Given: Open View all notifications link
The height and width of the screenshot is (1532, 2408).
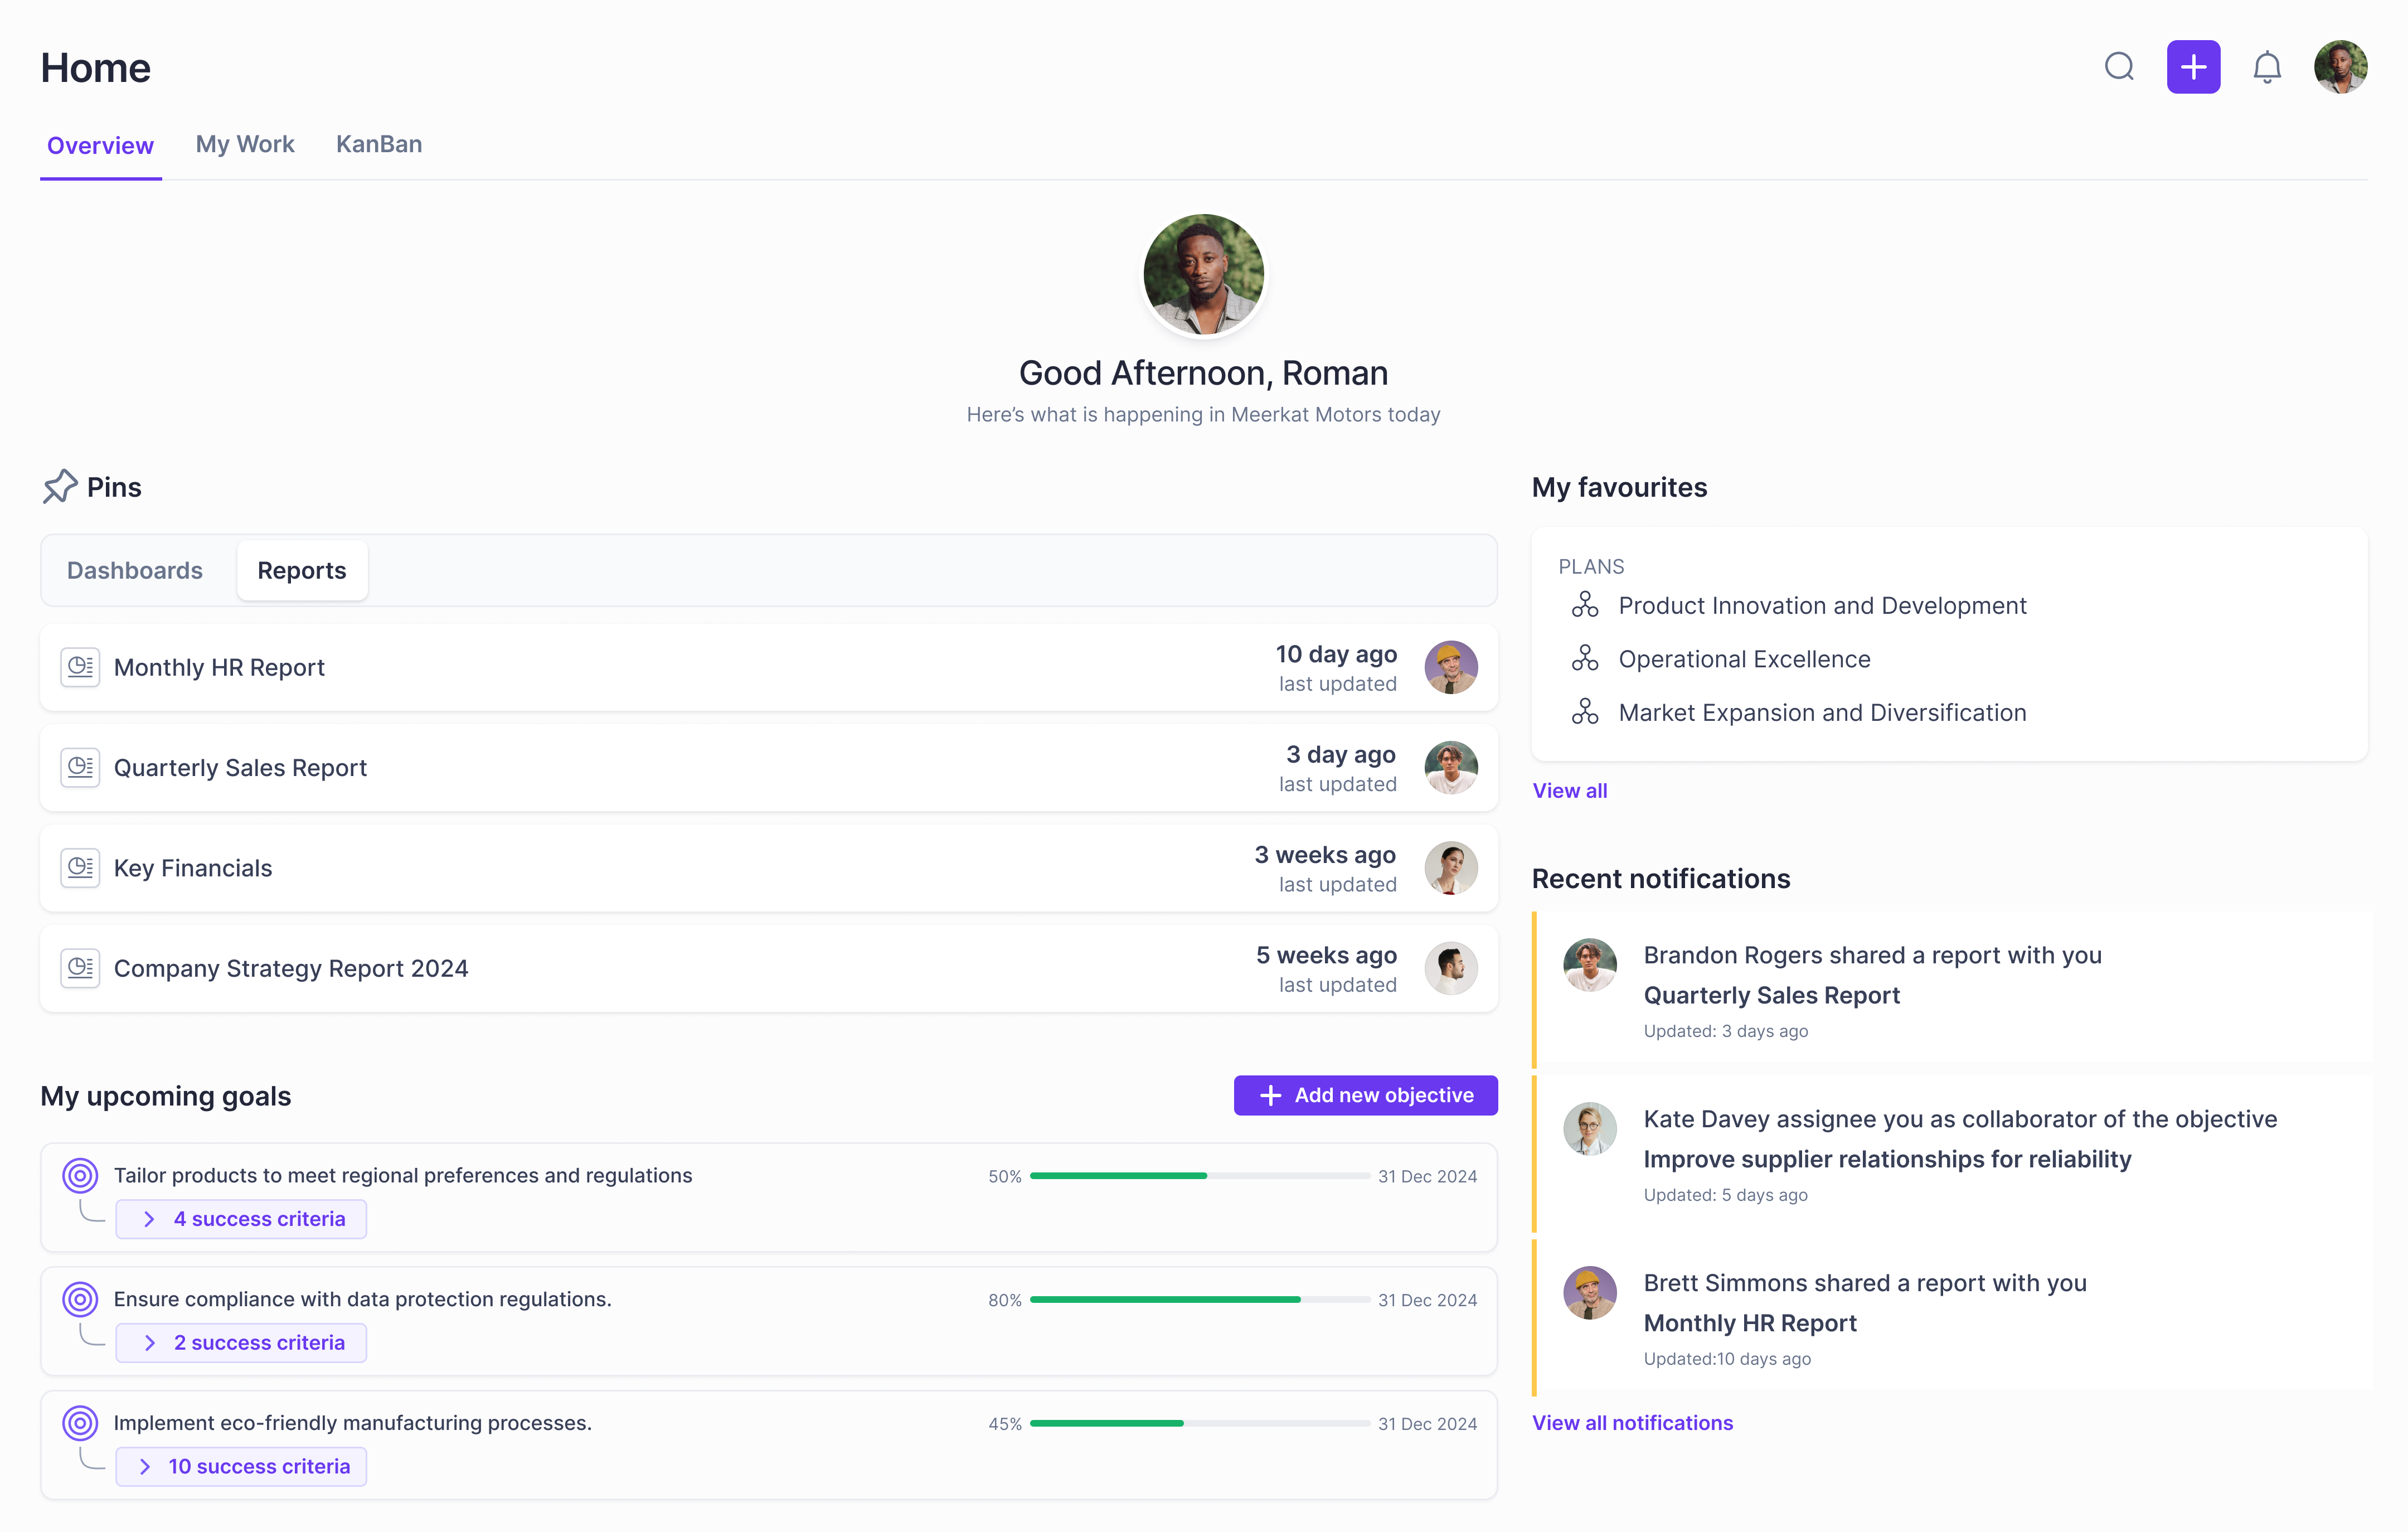Looking at the screenshot, I should pyautogui.click(x=1632, y=1422).
